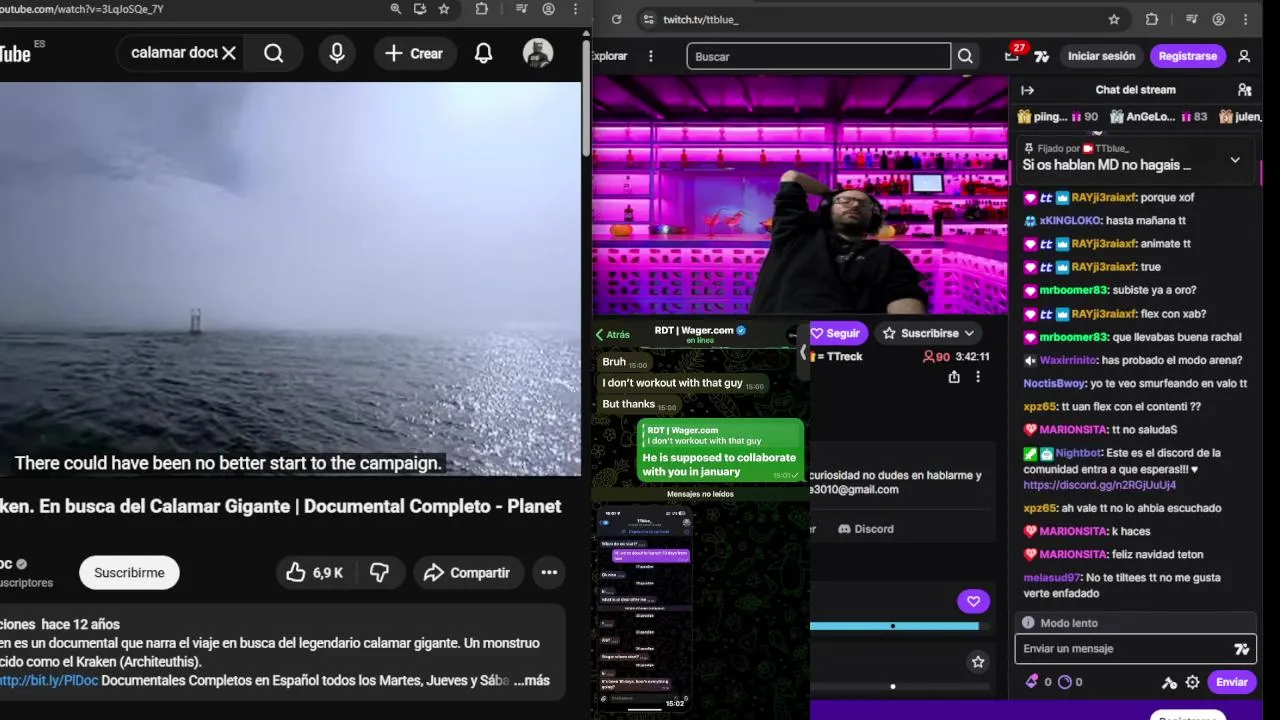Click the YouTube video player
Viewport: 1280px width, 720px height.
[x=290, y=279]
